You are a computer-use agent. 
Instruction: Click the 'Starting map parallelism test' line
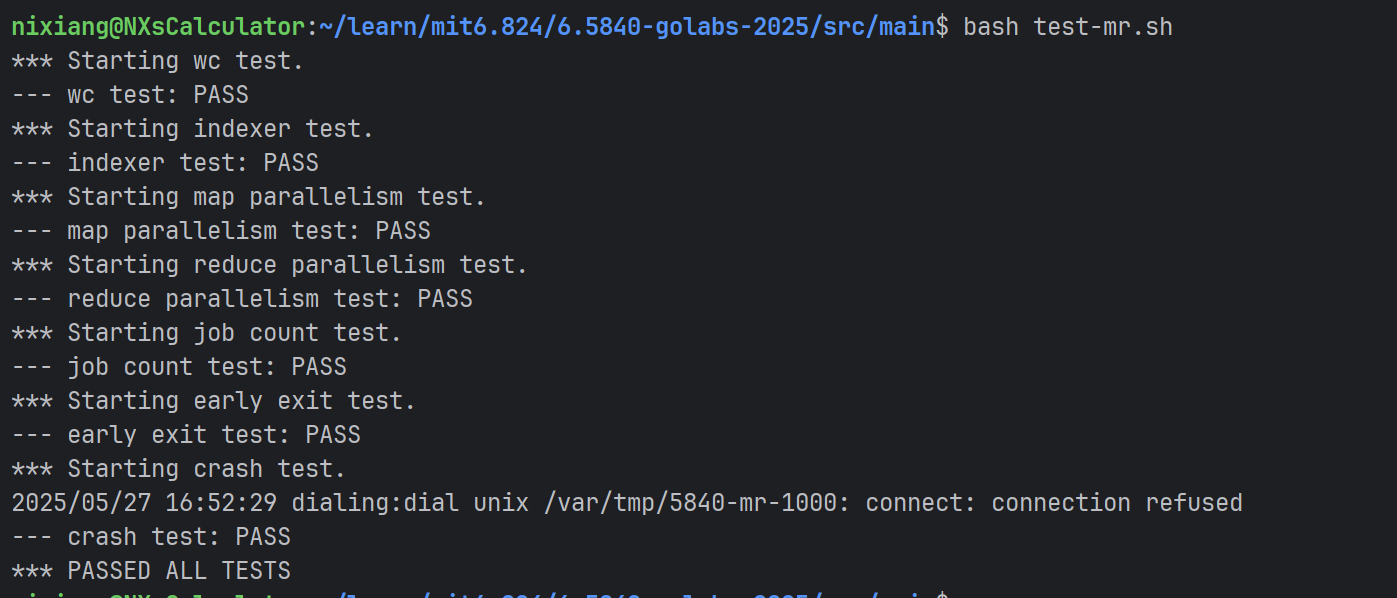pos(249,197)
